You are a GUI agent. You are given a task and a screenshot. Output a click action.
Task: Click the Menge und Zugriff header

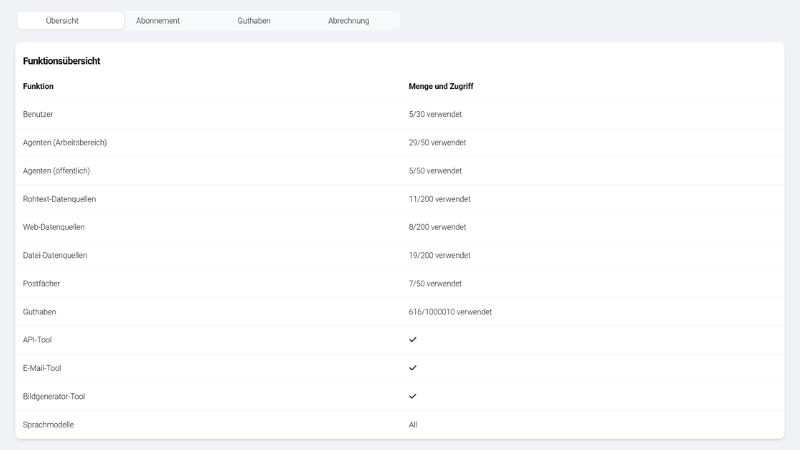point(441,86)
